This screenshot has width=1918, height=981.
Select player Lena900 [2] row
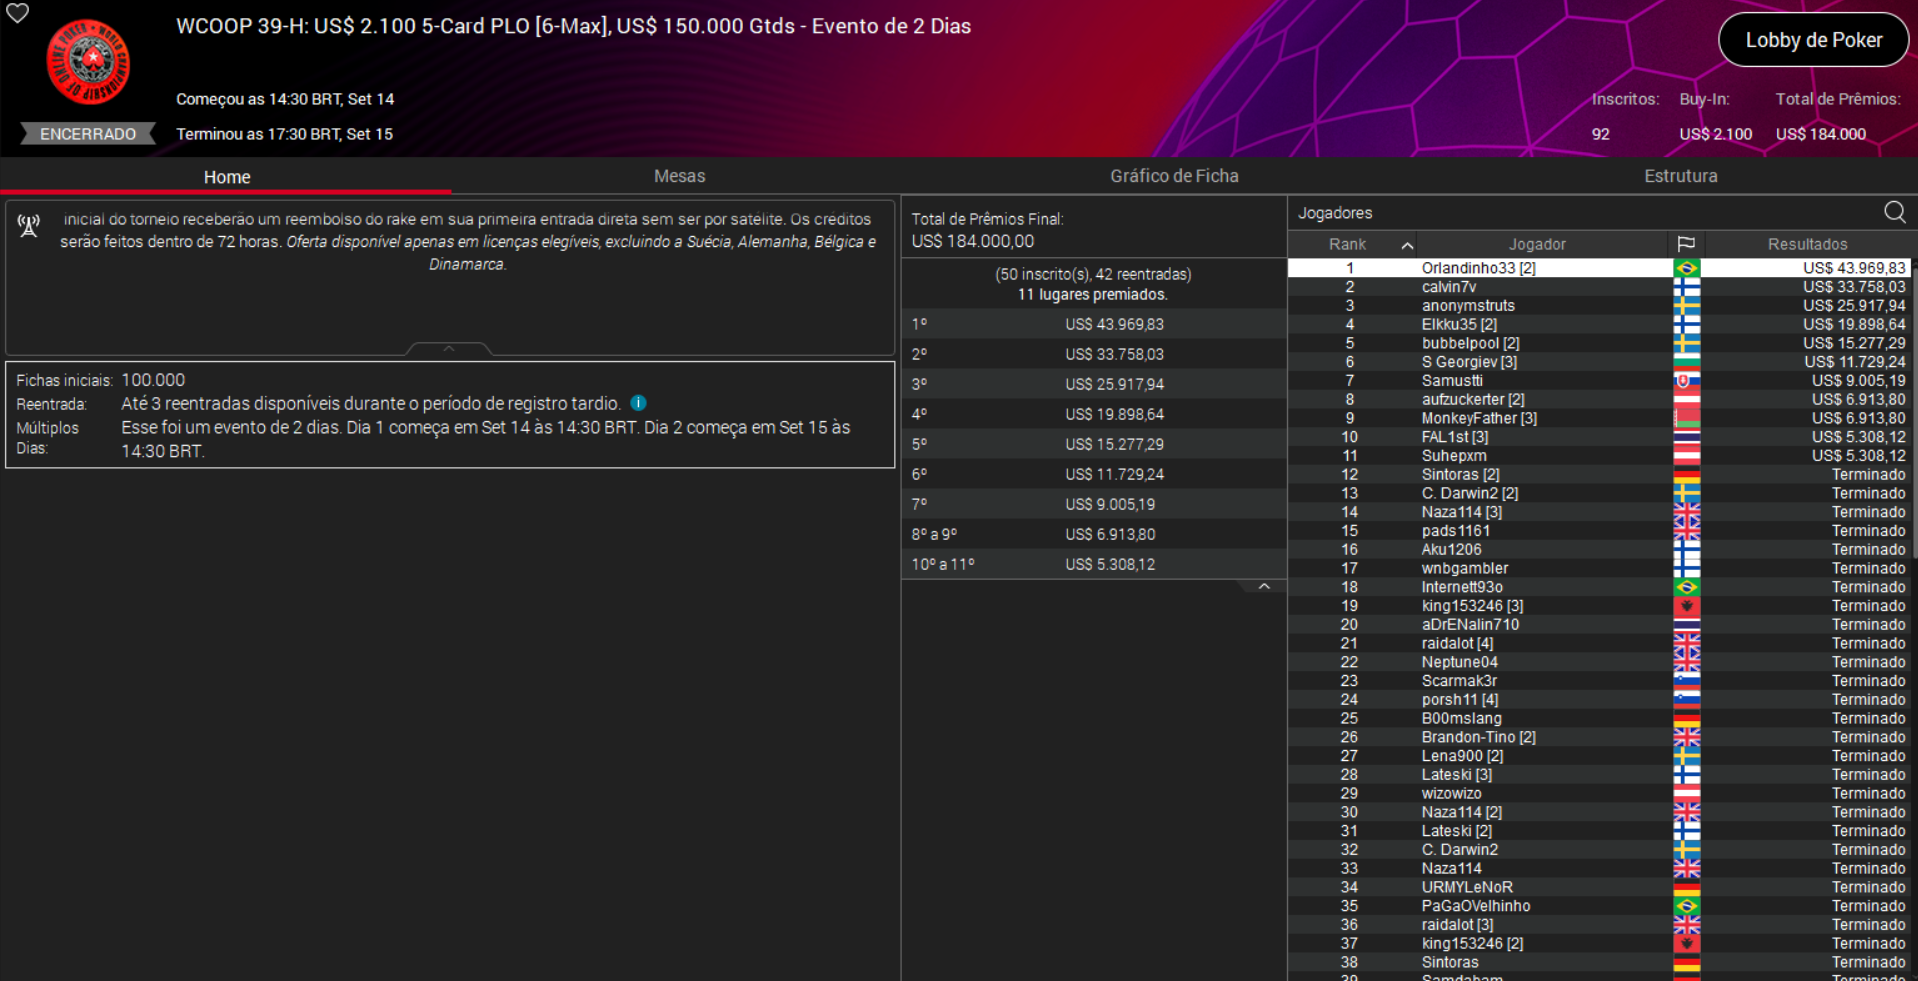[1599, 756]
